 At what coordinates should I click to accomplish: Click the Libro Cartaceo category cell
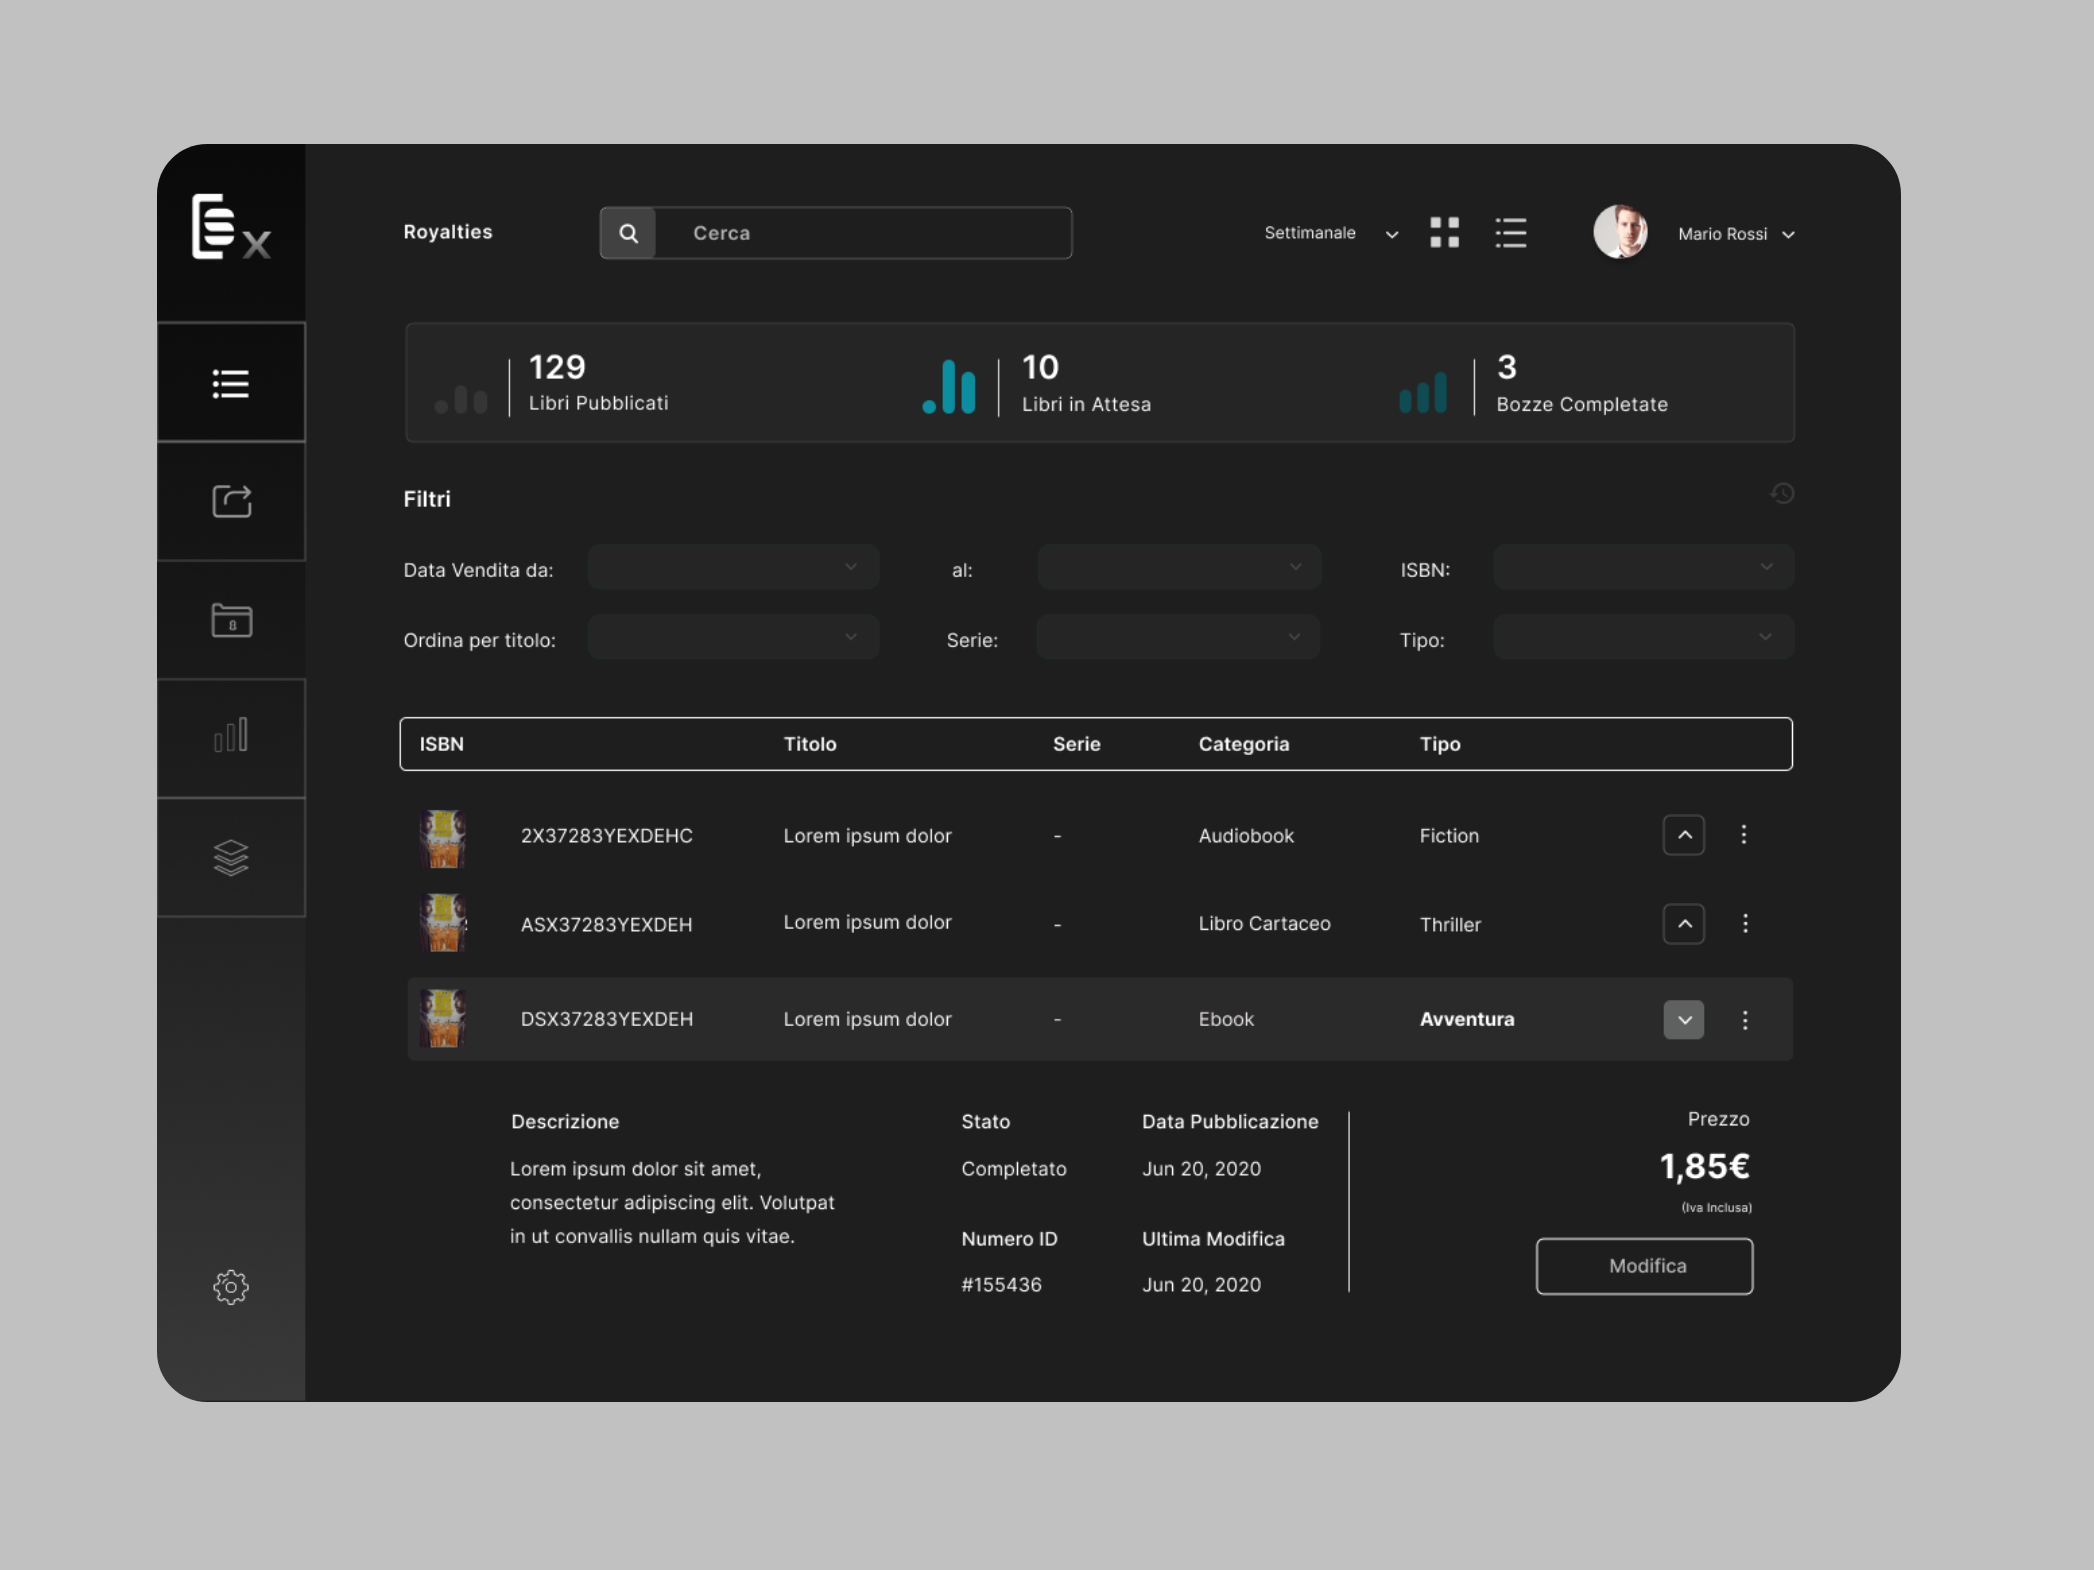click(1265, 924)
